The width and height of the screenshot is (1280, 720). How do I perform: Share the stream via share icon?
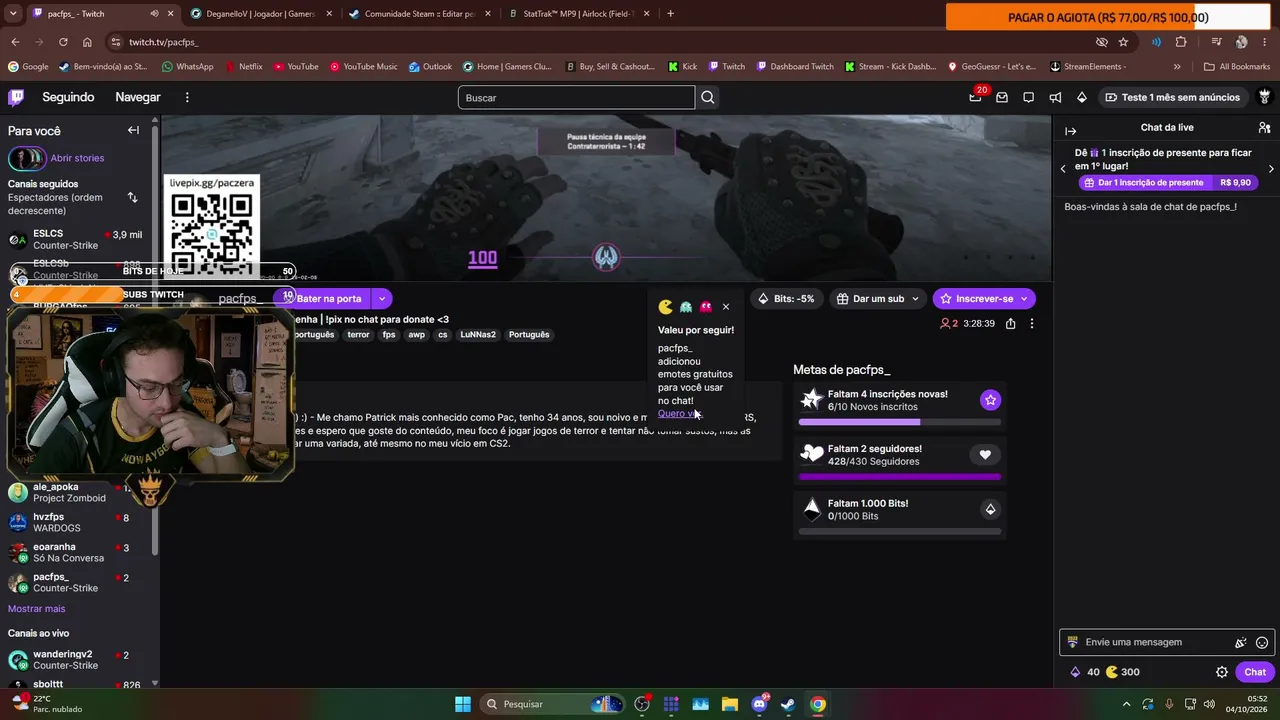pos(1010,324)
